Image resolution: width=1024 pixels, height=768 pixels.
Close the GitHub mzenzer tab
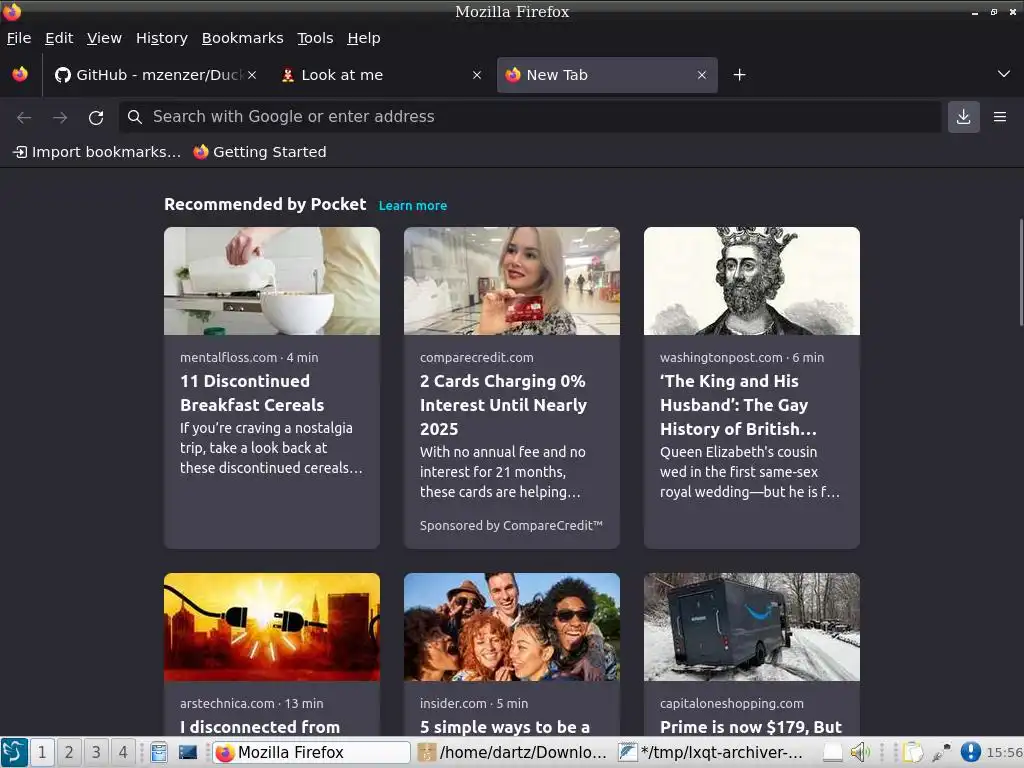pyautogui.click(x=252, y=75)
